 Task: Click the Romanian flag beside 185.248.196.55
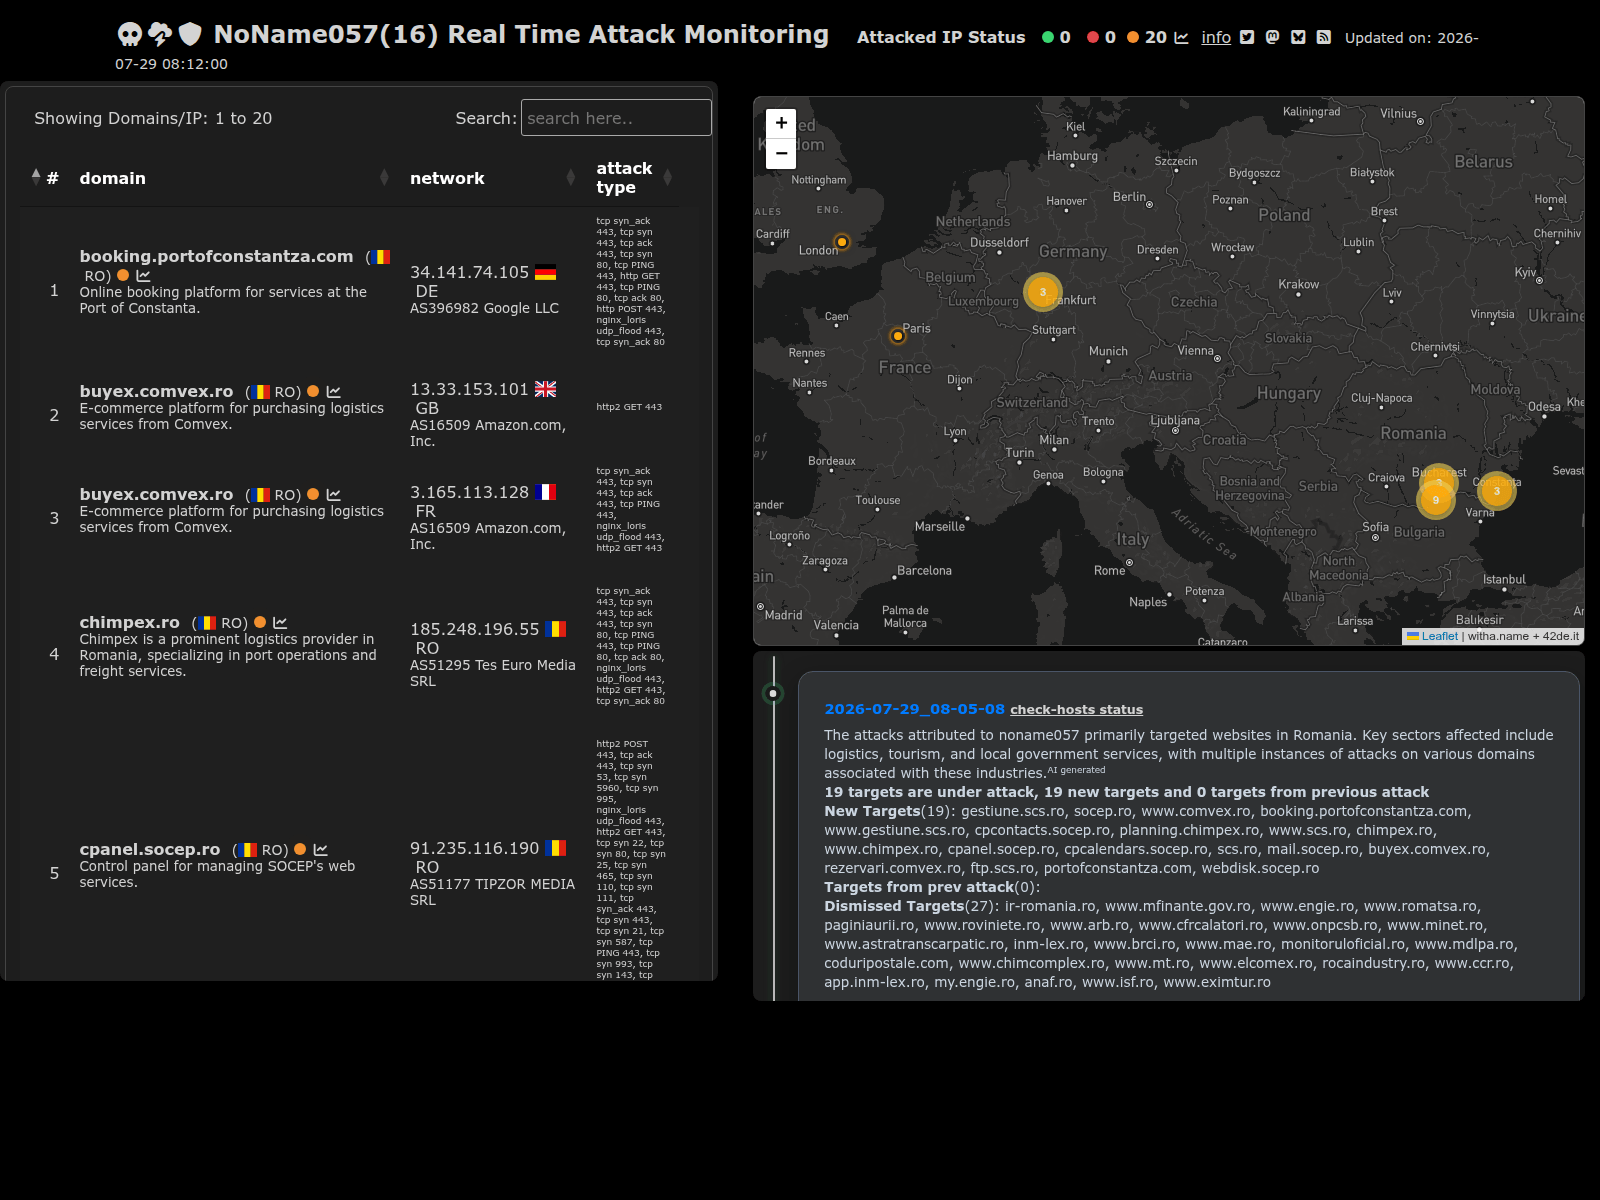tap(556, 629)
